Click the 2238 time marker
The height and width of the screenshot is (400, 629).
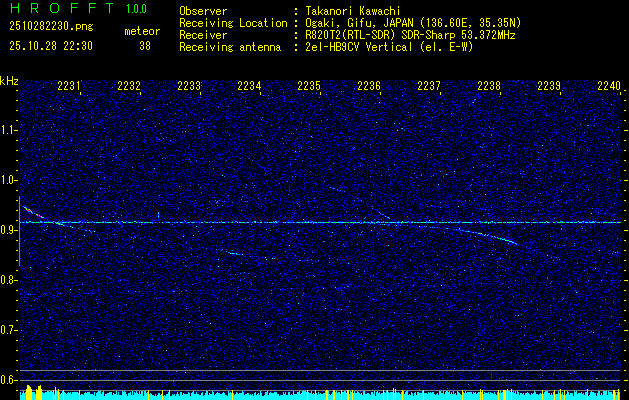[489, 86]
